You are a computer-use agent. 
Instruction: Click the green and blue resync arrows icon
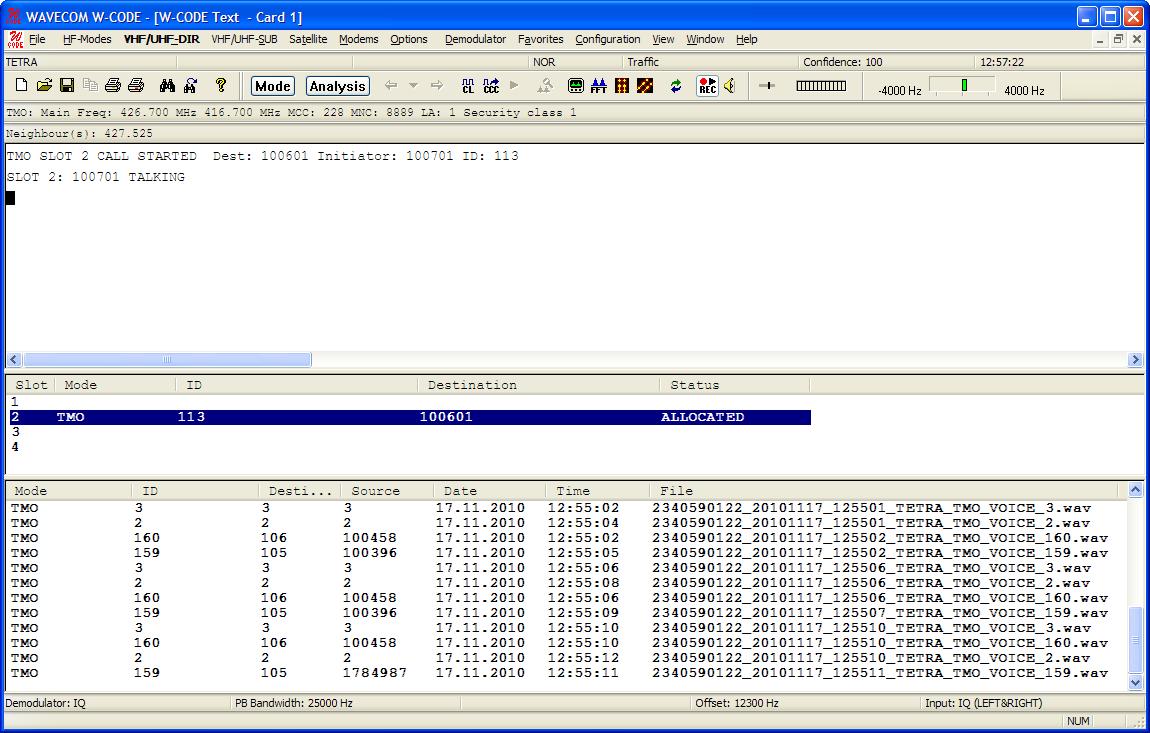(x=675, y=86)
